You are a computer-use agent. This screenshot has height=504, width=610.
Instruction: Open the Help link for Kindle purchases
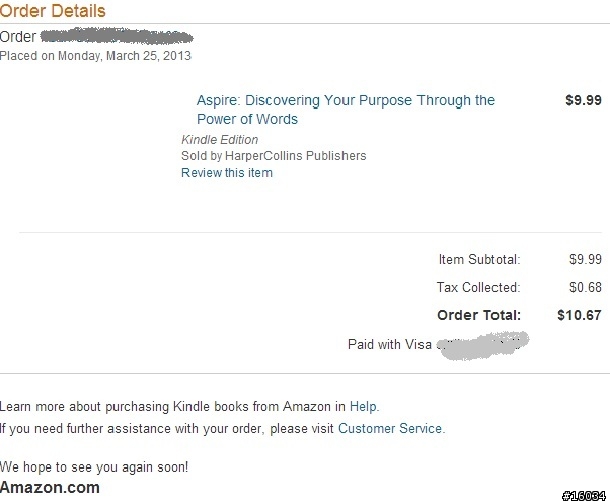363,406
